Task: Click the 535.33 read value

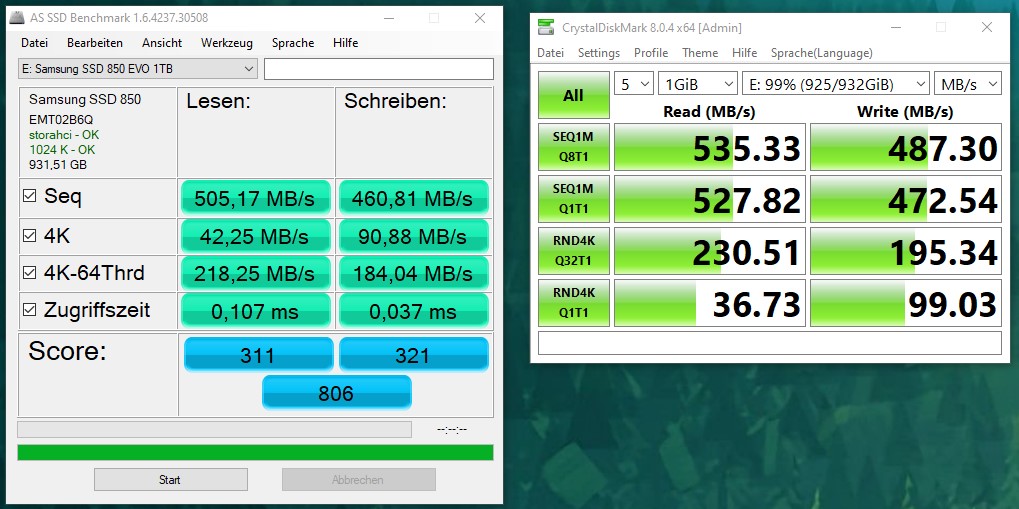Action: [710, 147]
